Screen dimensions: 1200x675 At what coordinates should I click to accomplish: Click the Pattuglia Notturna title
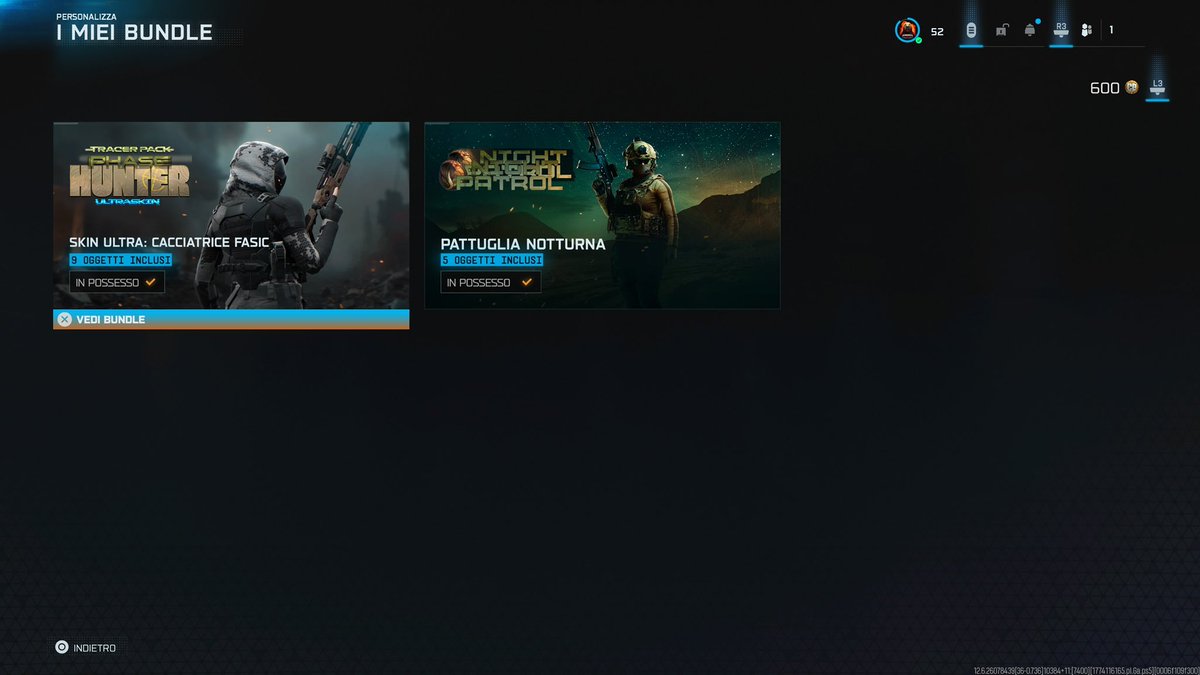click(523, 244)
